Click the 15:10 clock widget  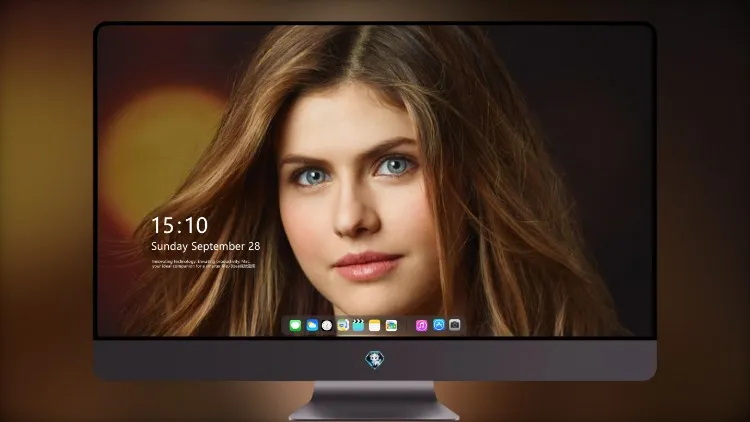coord(179,225)
